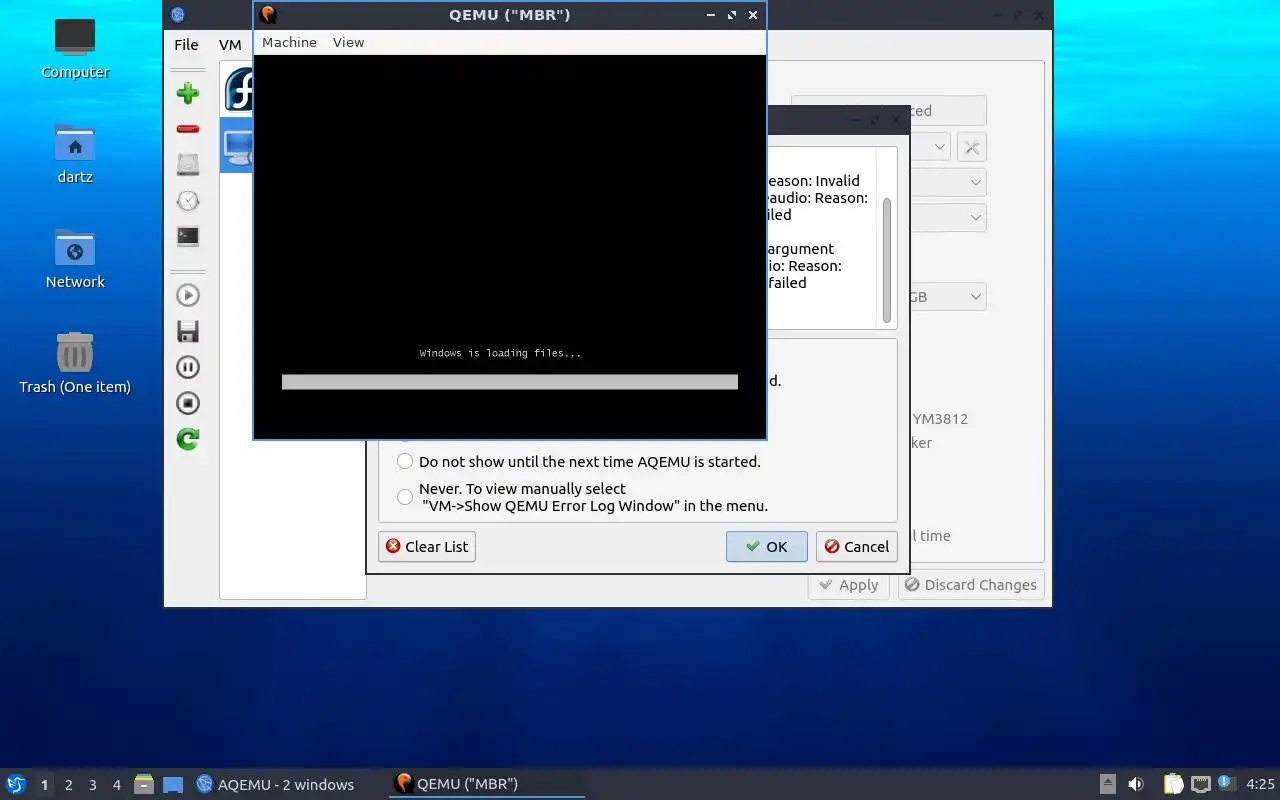Click the Clear List button
This screenshot has height=800, width=1280.
427,546
